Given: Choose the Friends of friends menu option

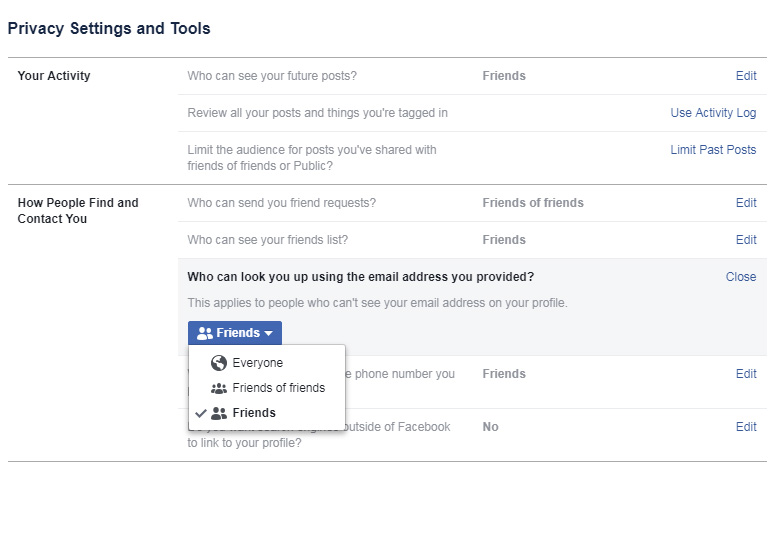Looking at the screenshot, I should click(x=278, y=388).
